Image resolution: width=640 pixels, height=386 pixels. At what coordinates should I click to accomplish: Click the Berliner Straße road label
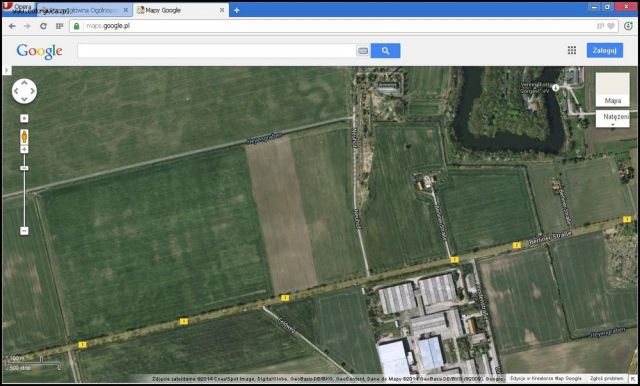550,237
